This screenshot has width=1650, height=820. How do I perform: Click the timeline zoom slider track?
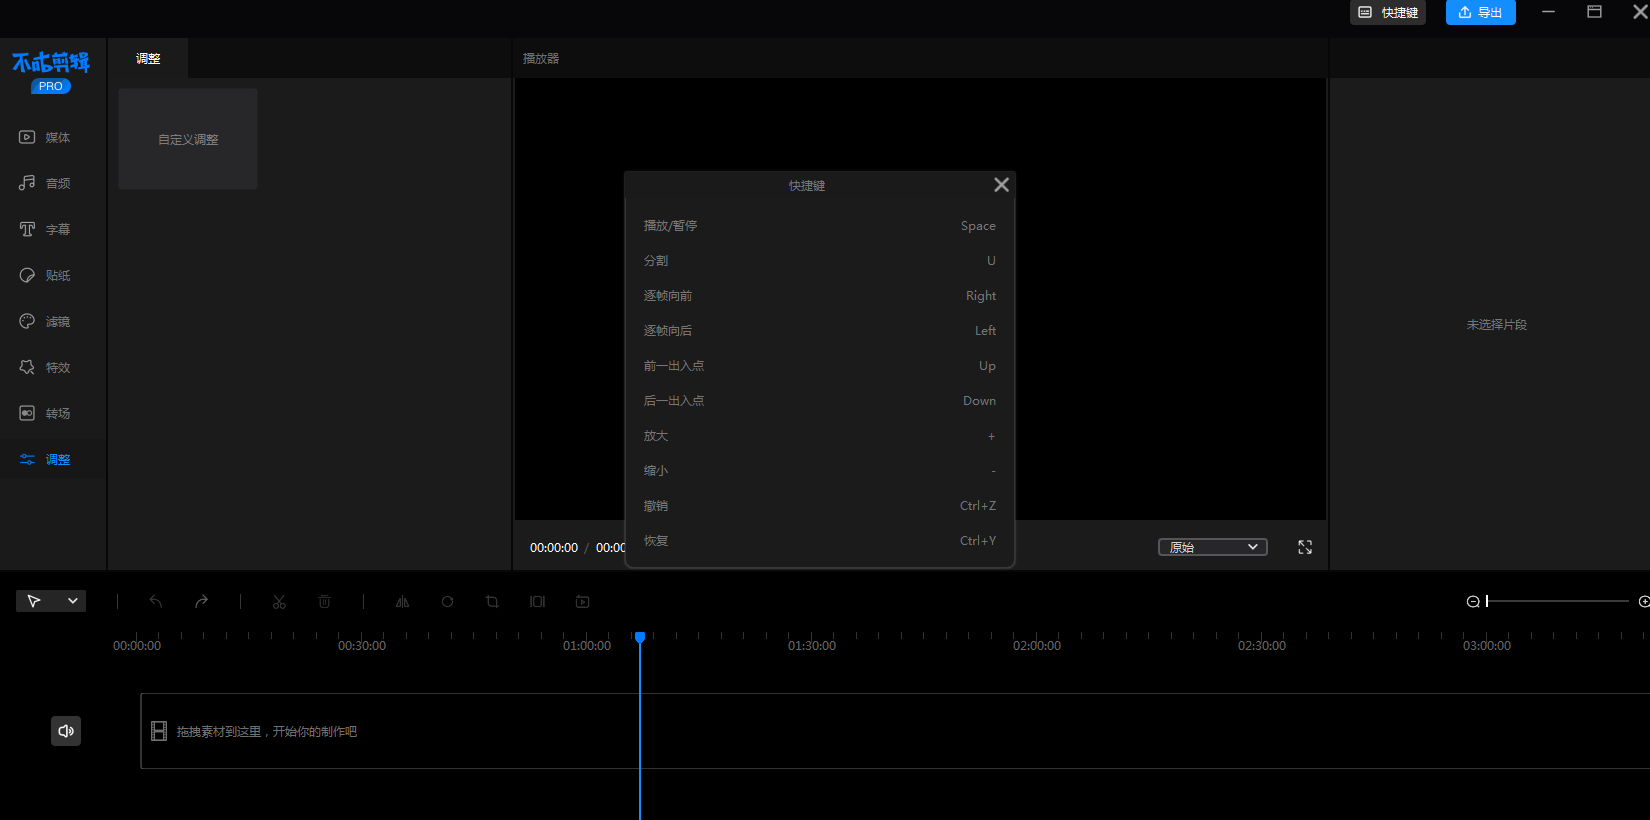click(1558, 602)
